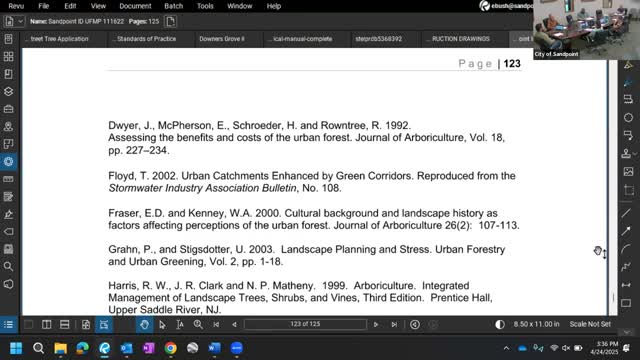Select the Crop snapshot tool
640x360 pixels.
[628, 190]
